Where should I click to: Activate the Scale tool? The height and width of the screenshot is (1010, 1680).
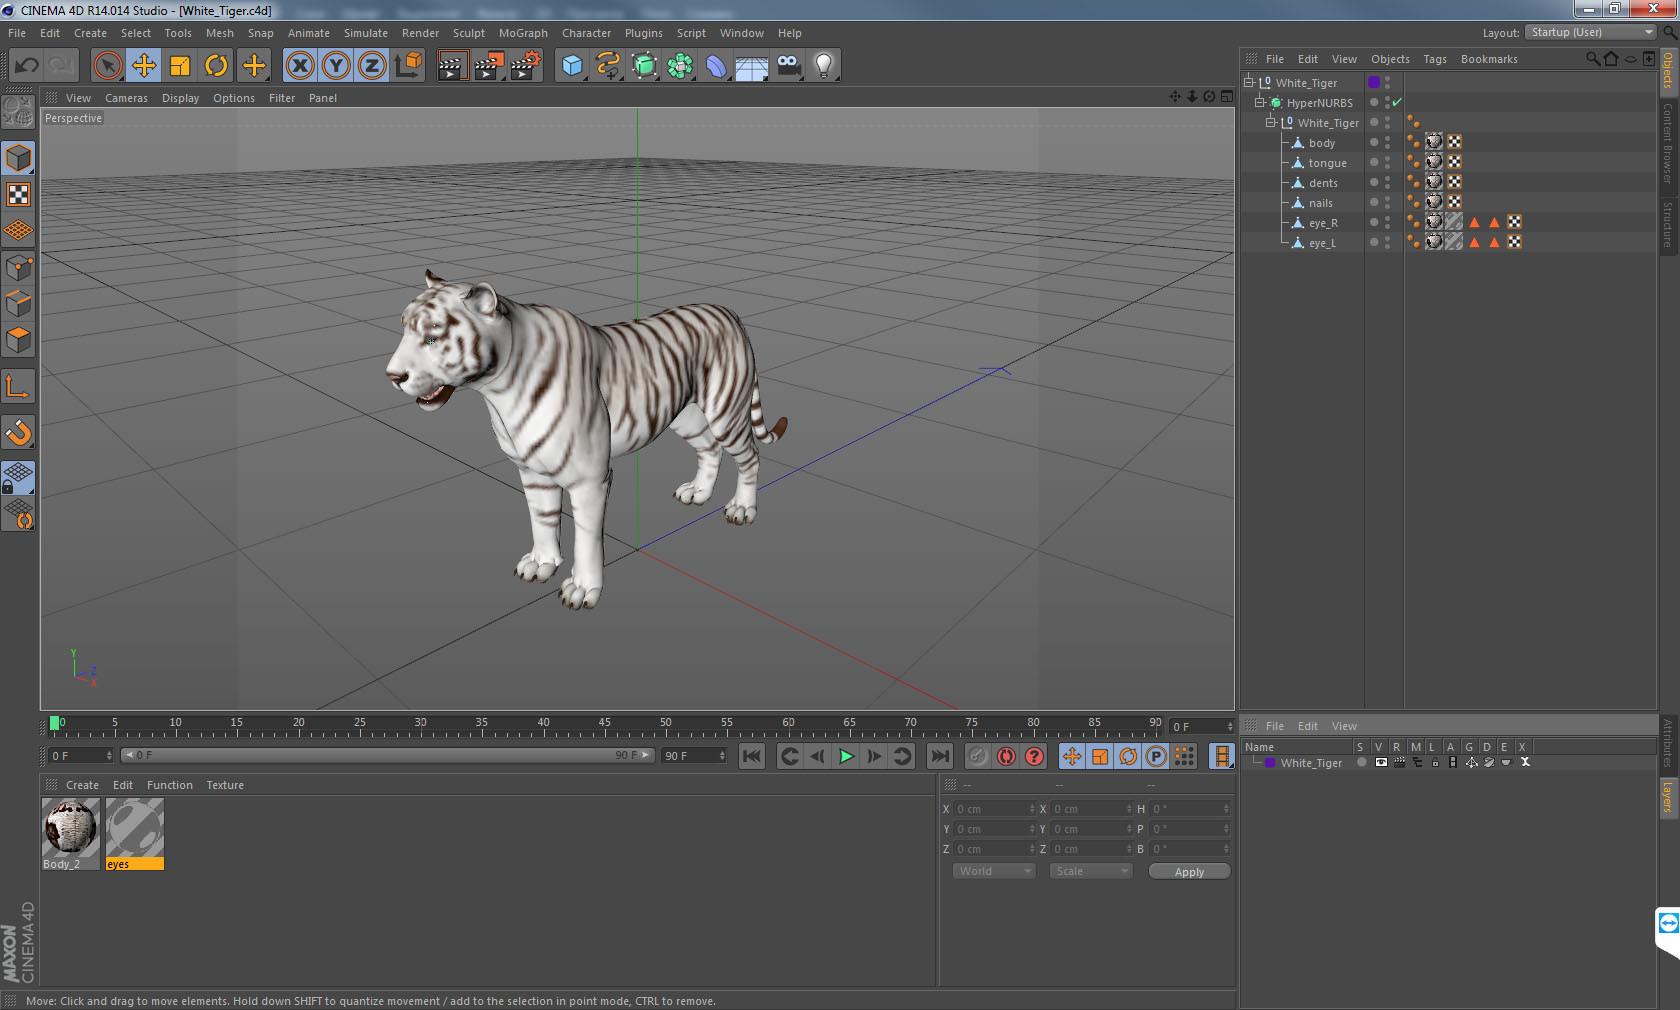pyautogui.click(x=180, y=66)
